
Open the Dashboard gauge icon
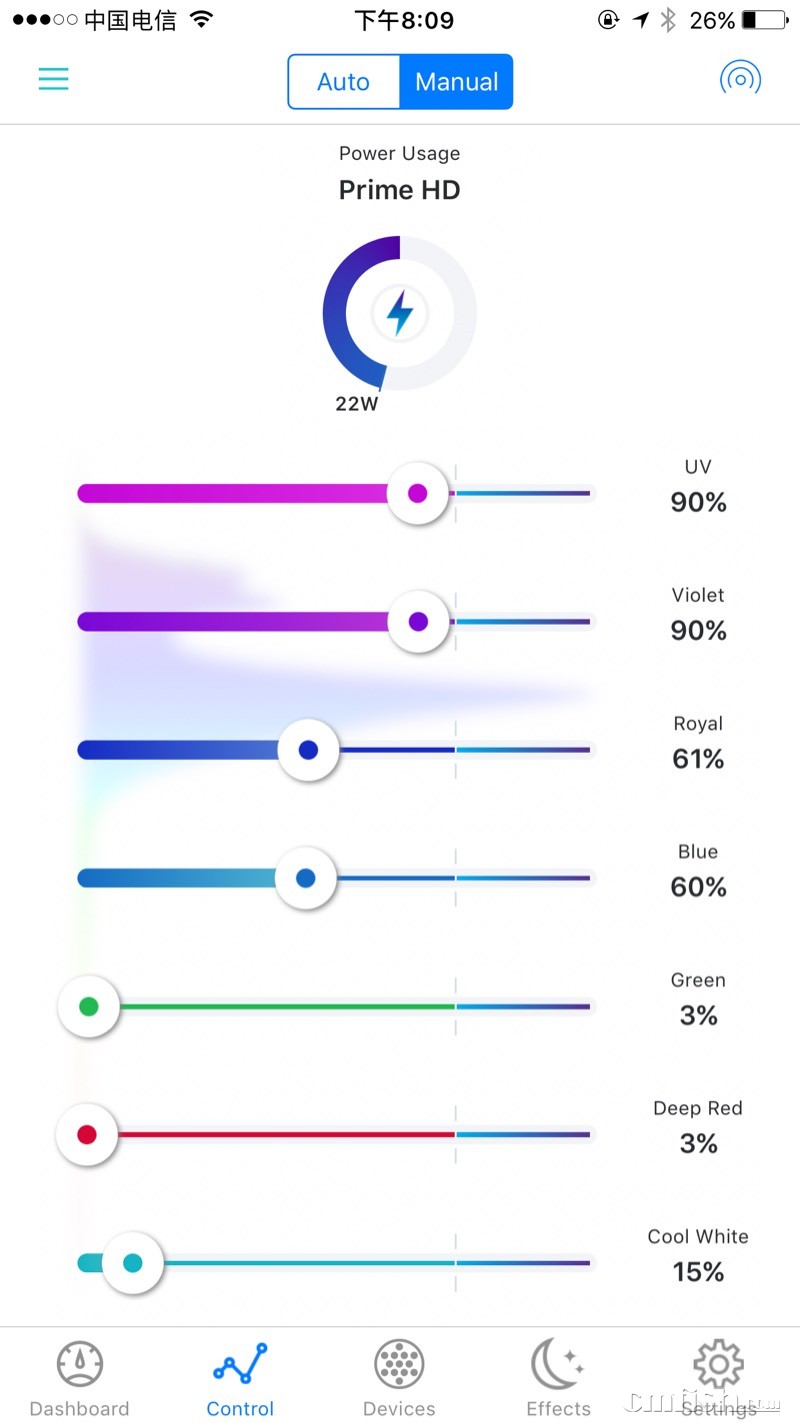click(80, 1365)
